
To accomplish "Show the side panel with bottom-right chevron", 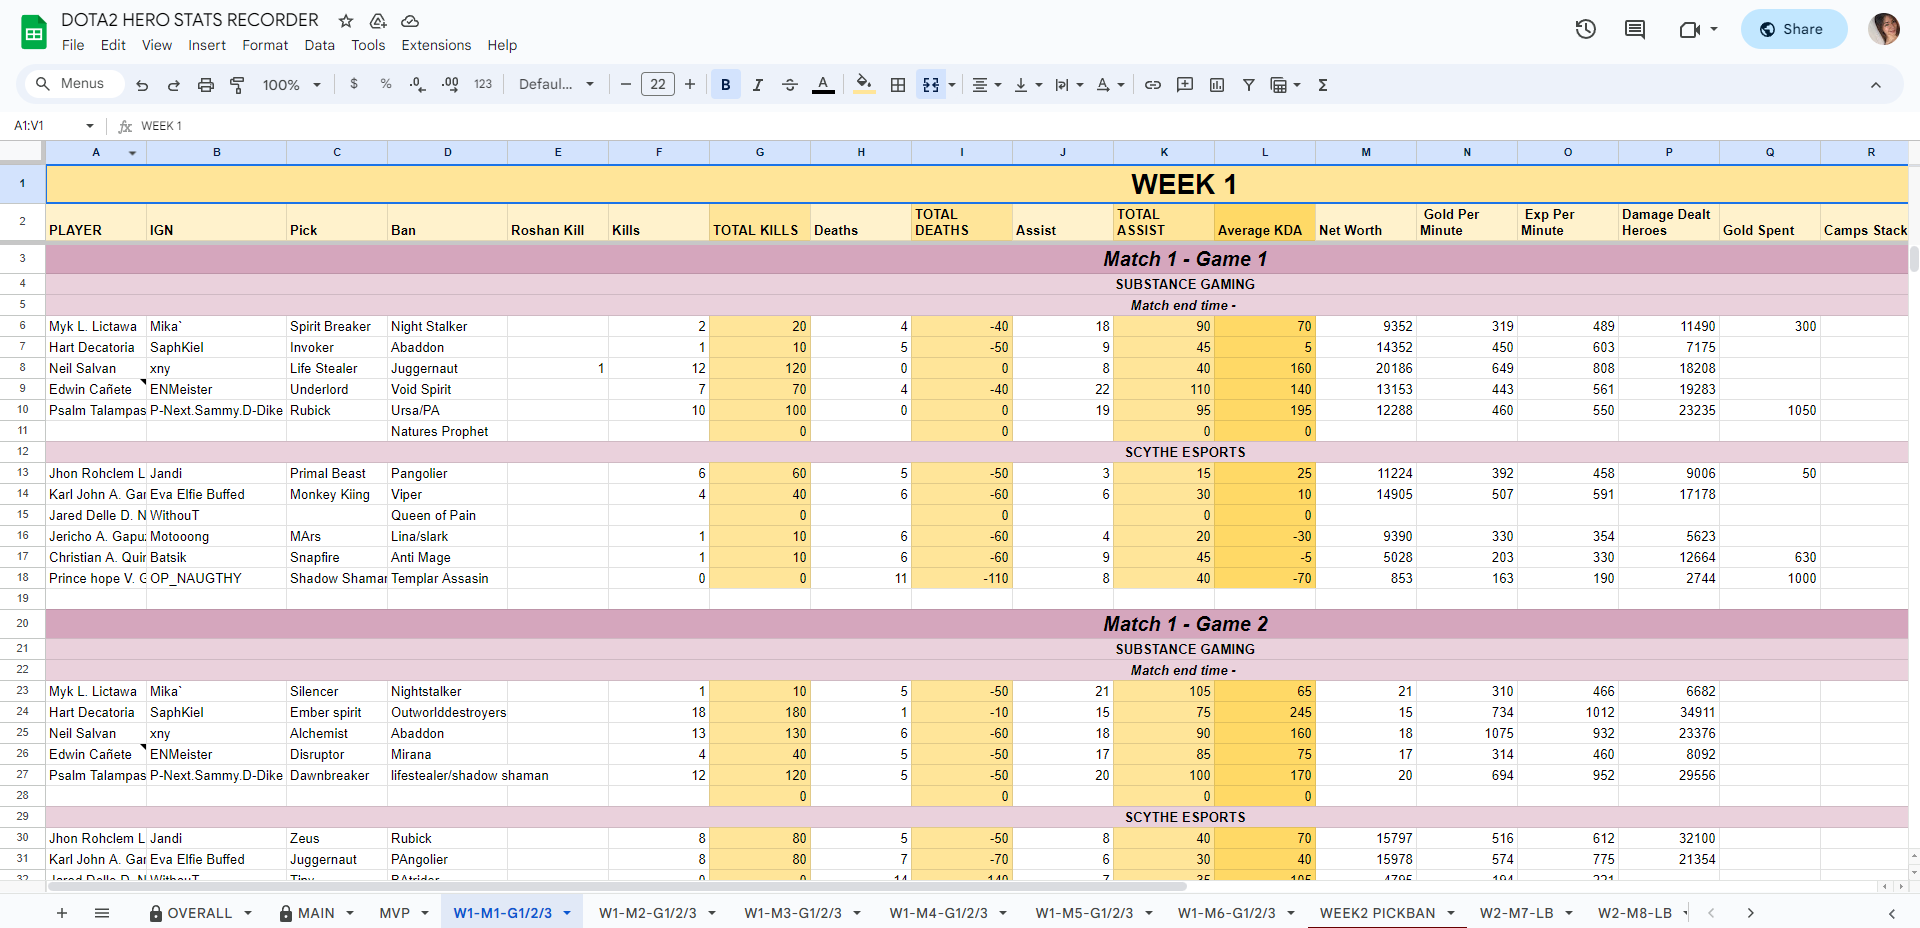I will pos(1891,913).
